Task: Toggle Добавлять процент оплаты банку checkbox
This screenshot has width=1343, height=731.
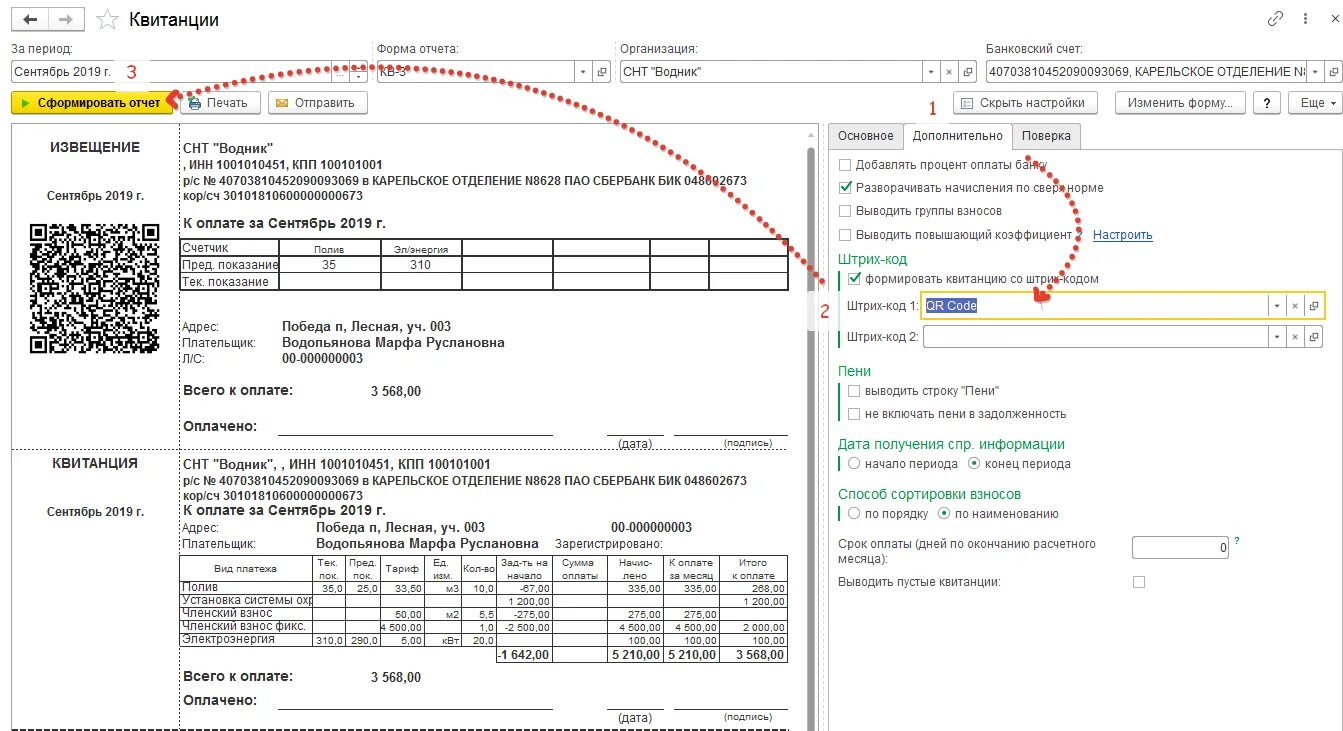Action: [x=846, y=165]
